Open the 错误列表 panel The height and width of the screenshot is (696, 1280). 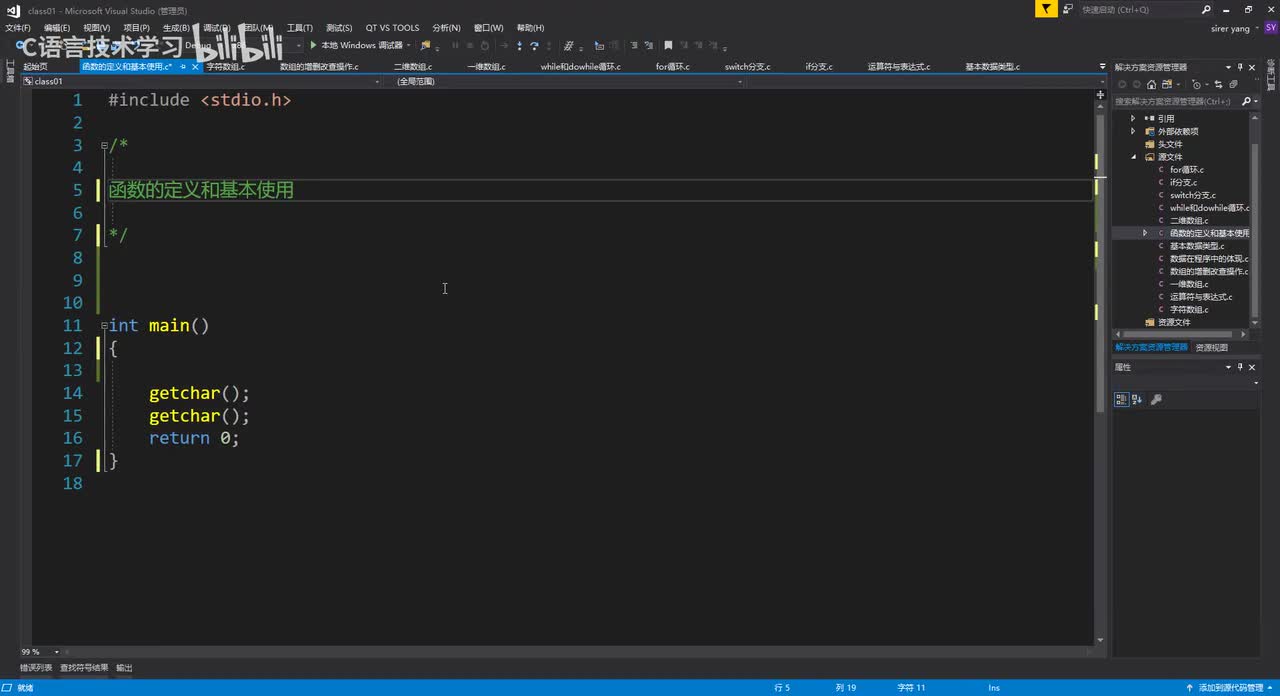click(x=36, y=667)
